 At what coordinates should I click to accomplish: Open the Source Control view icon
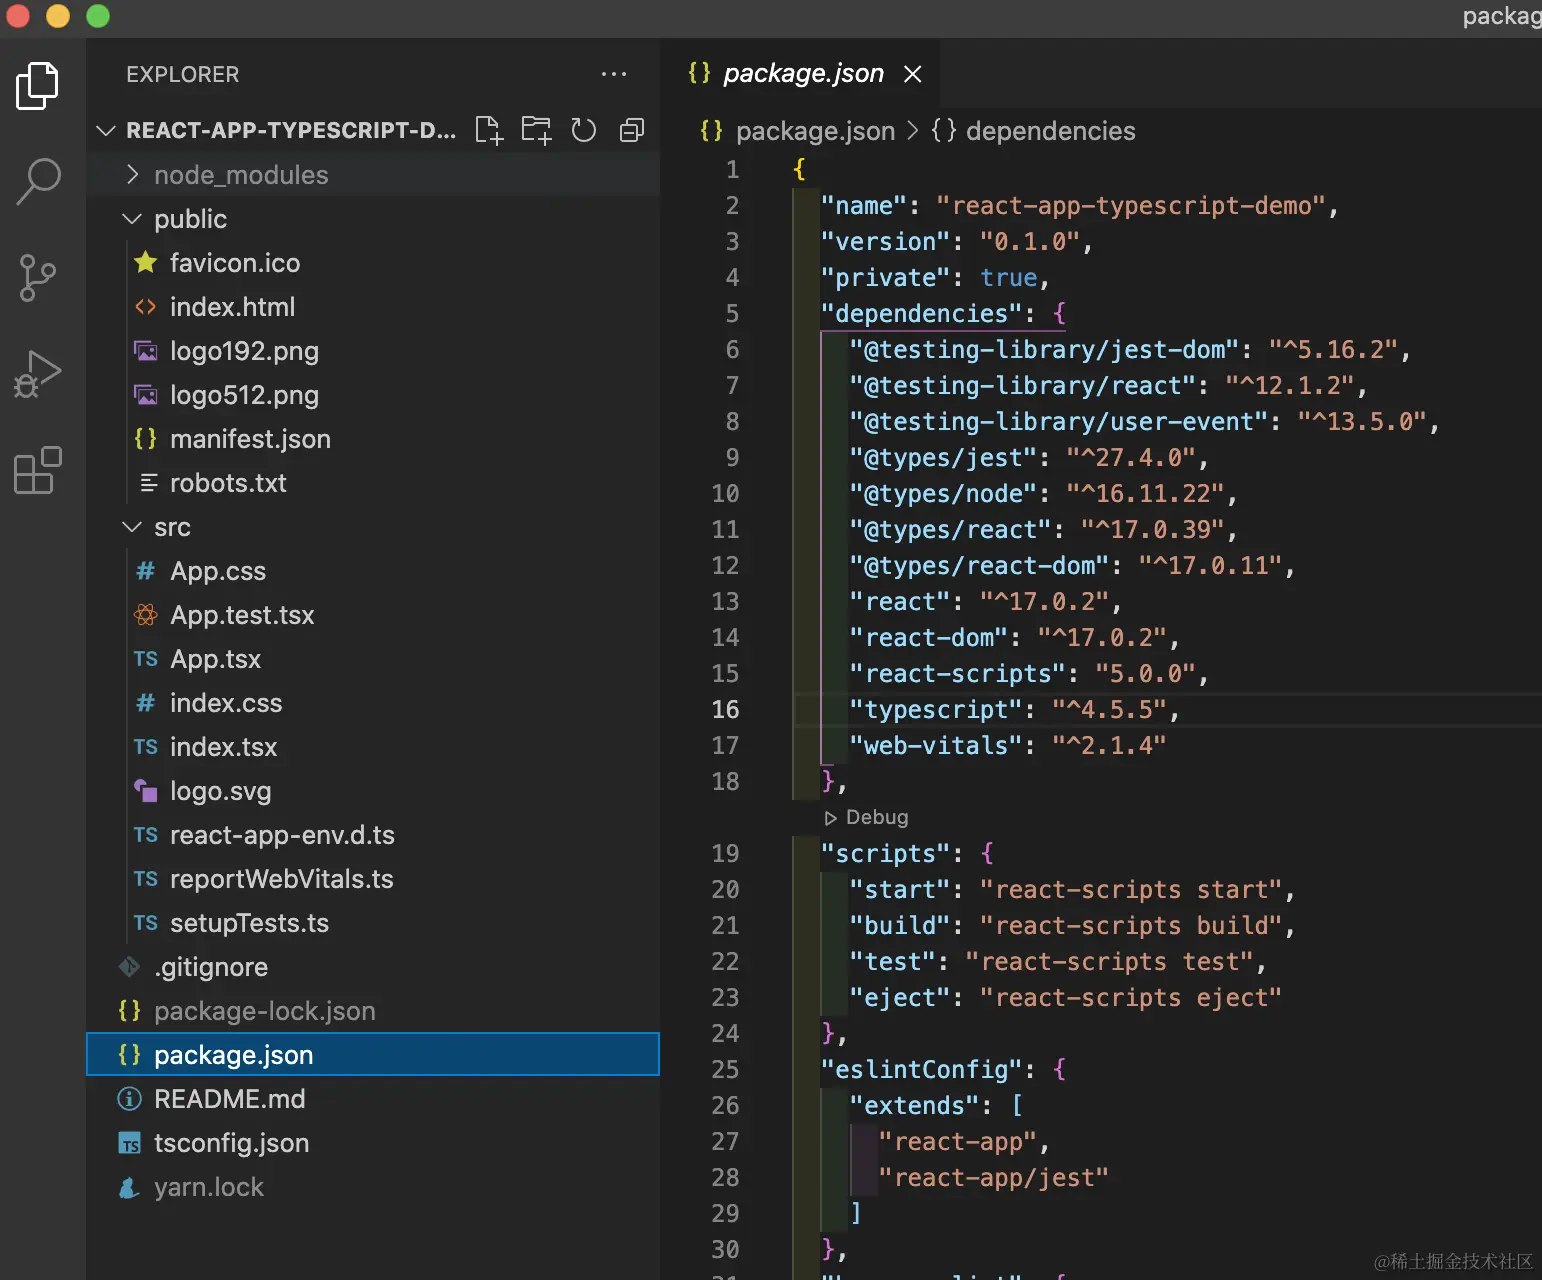click(x=38, y=277)
